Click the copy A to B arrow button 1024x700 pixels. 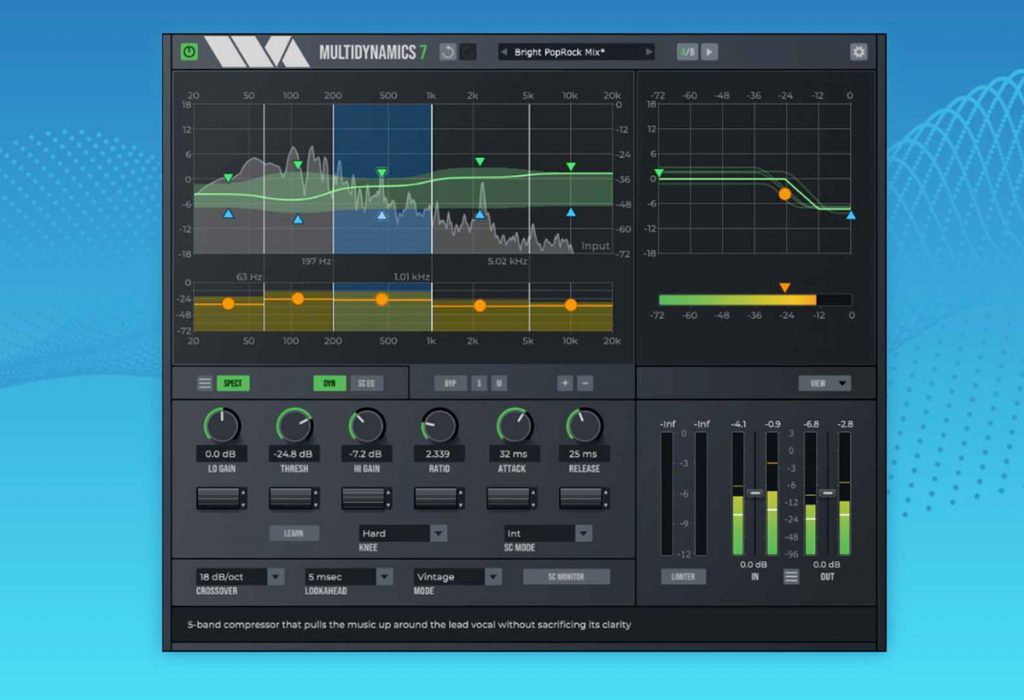click(709, 52)
